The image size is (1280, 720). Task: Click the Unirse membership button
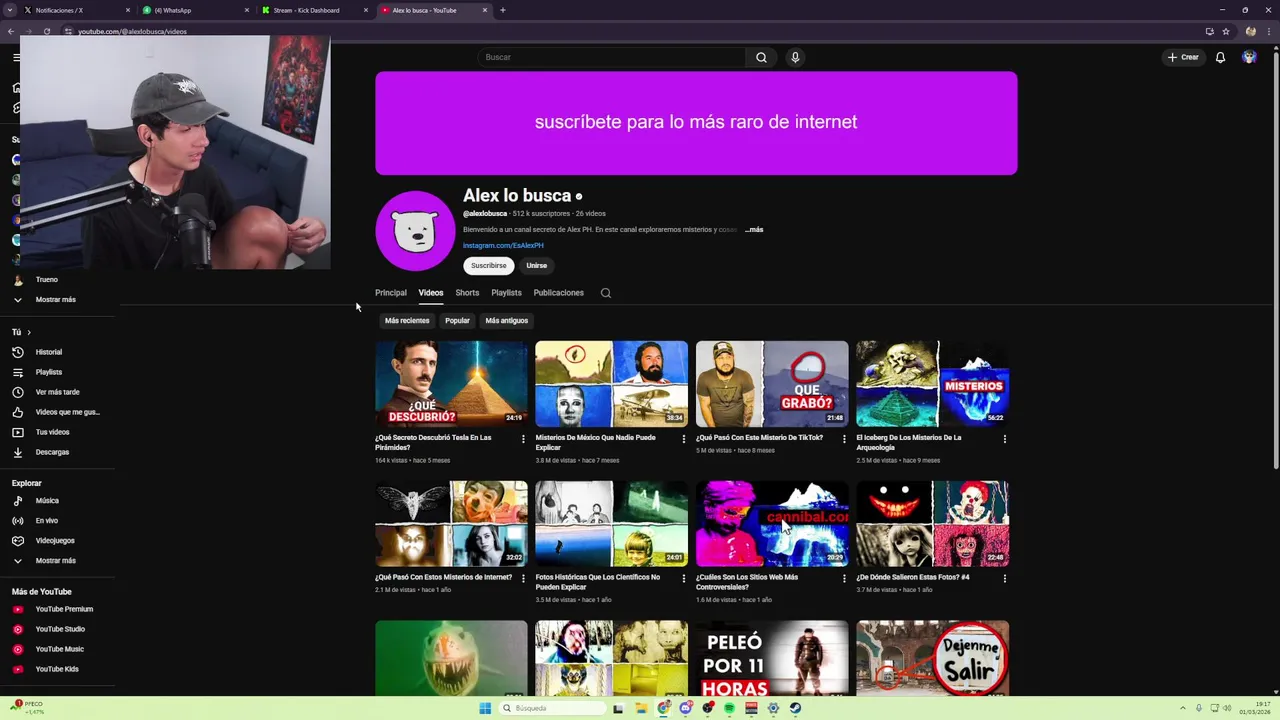[537, 265]
